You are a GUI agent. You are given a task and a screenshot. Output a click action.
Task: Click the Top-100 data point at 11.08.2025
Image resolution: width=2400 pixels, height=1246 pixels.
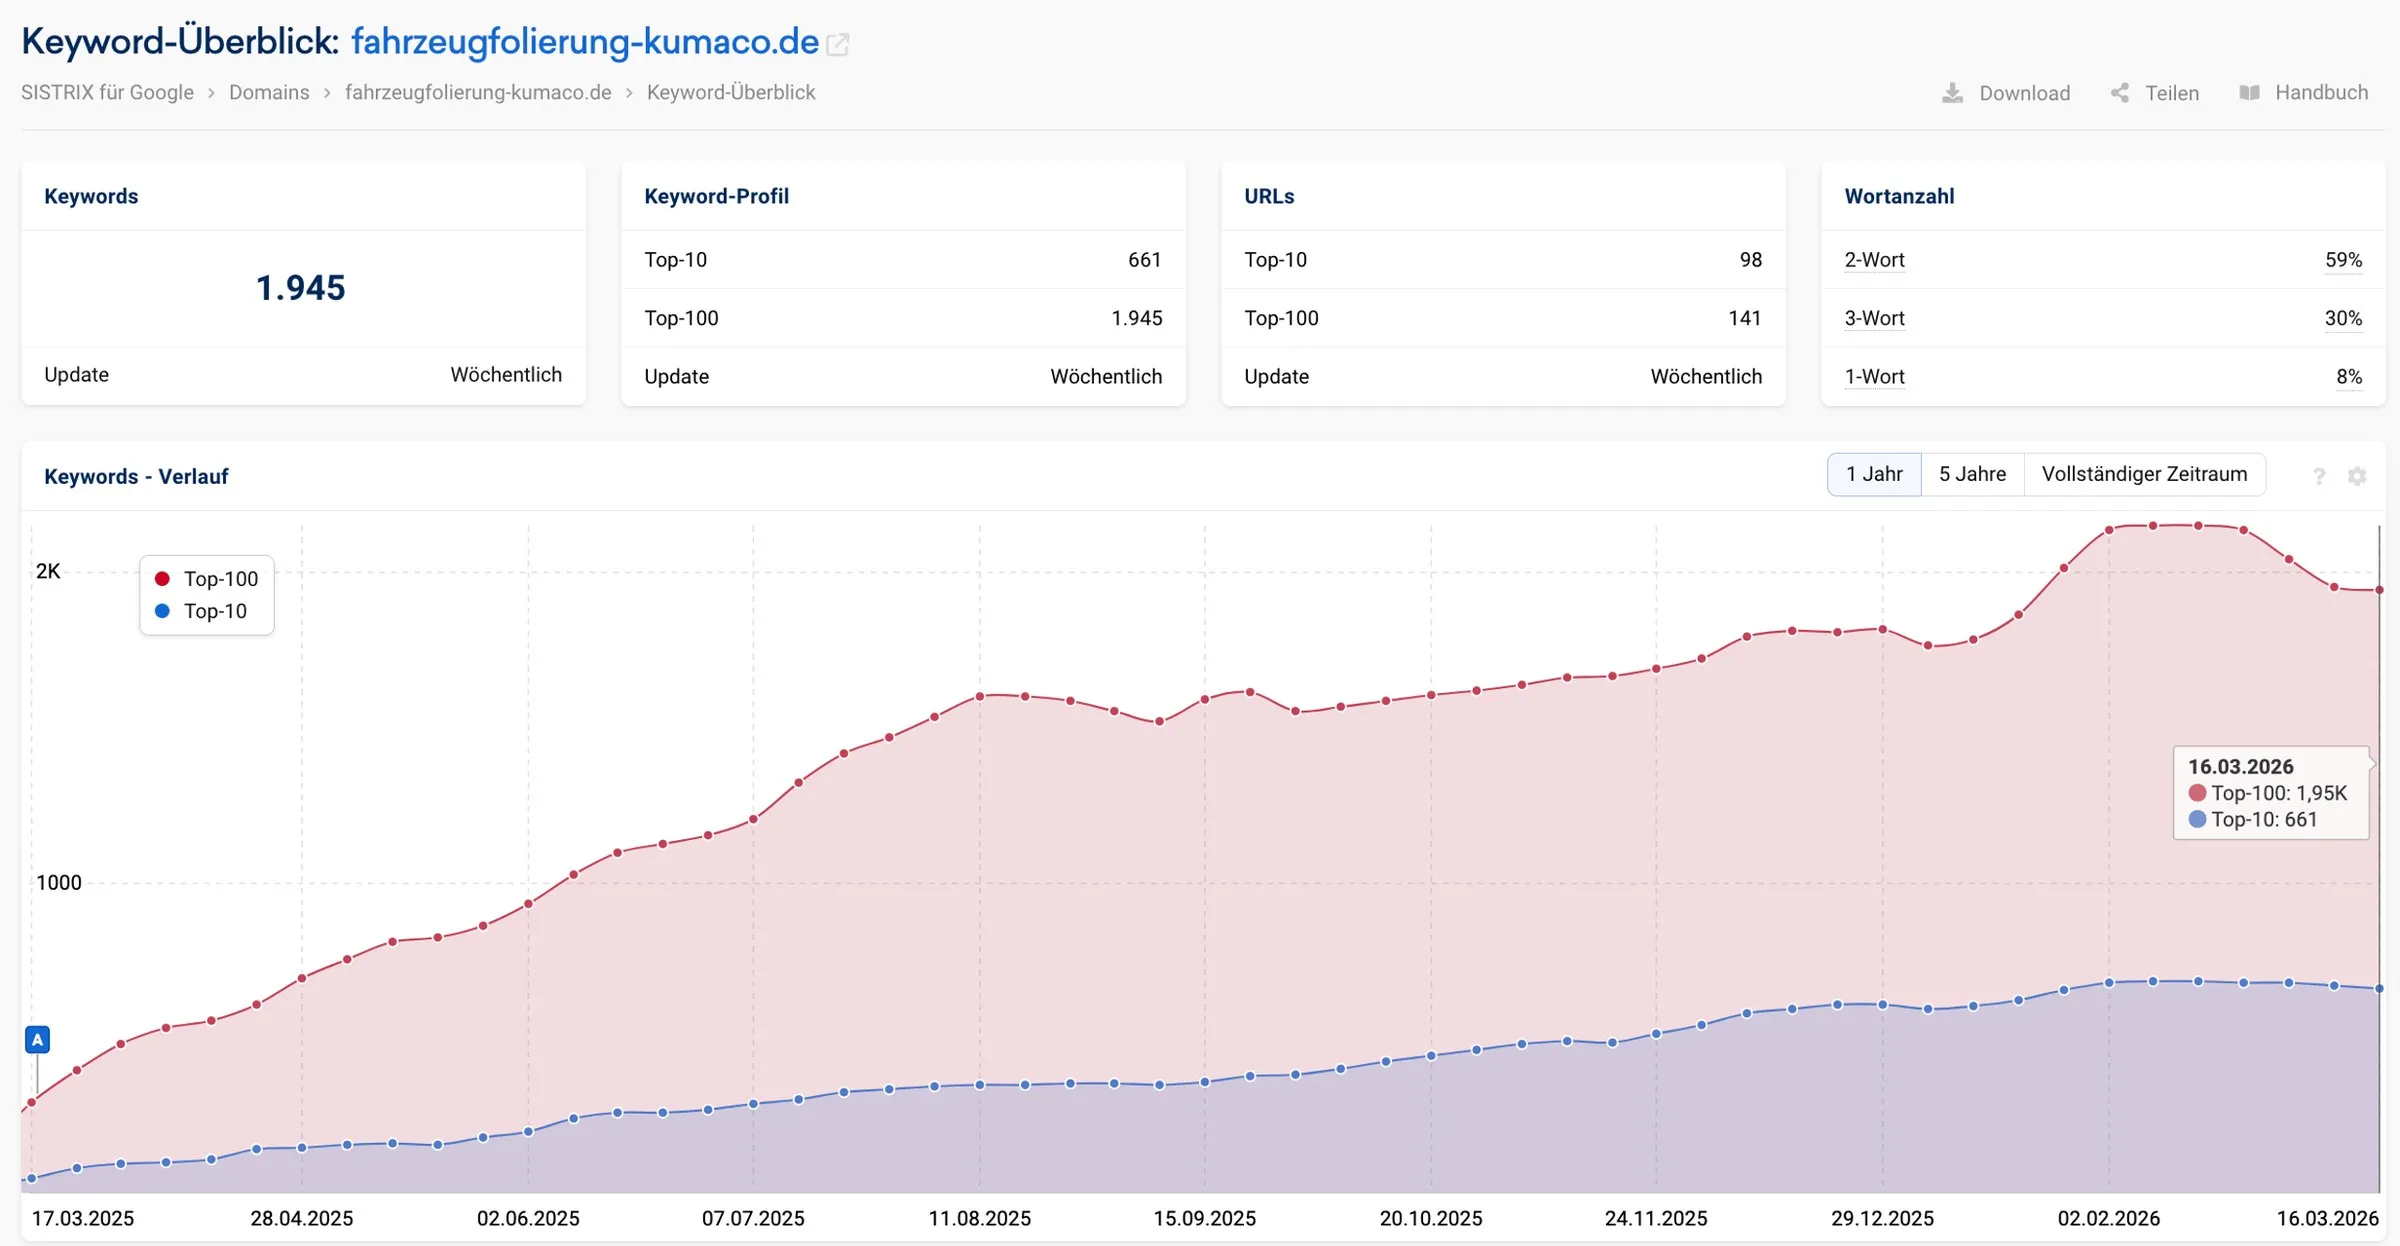980,696
